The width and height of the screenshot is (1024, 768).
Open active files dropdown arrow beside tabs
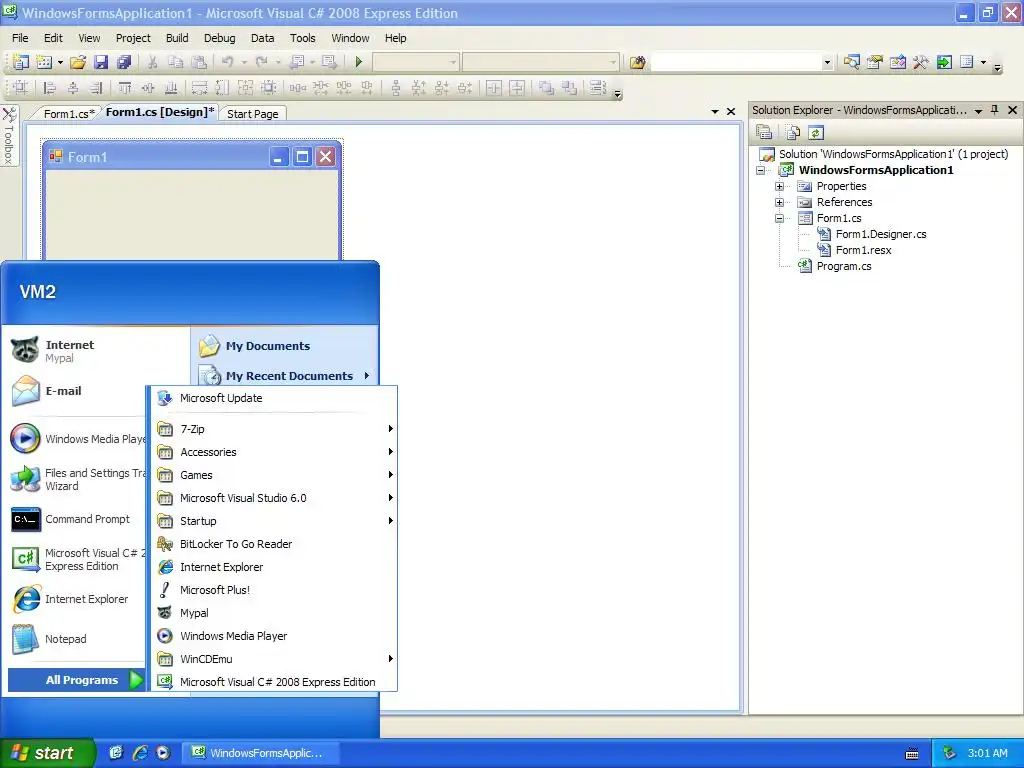point(714,112)
